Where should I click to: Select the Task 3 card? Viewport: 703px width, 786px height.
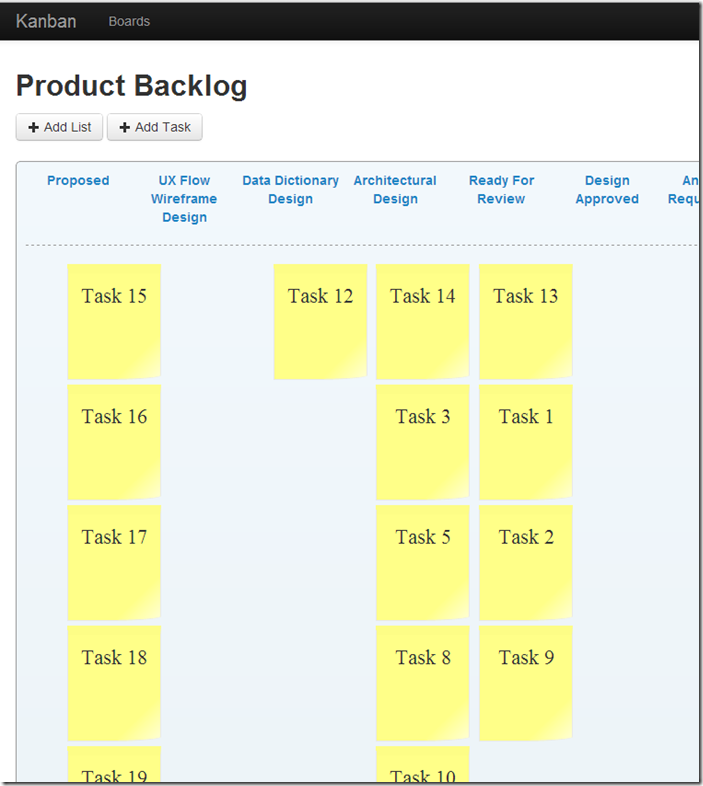(423, 442)
